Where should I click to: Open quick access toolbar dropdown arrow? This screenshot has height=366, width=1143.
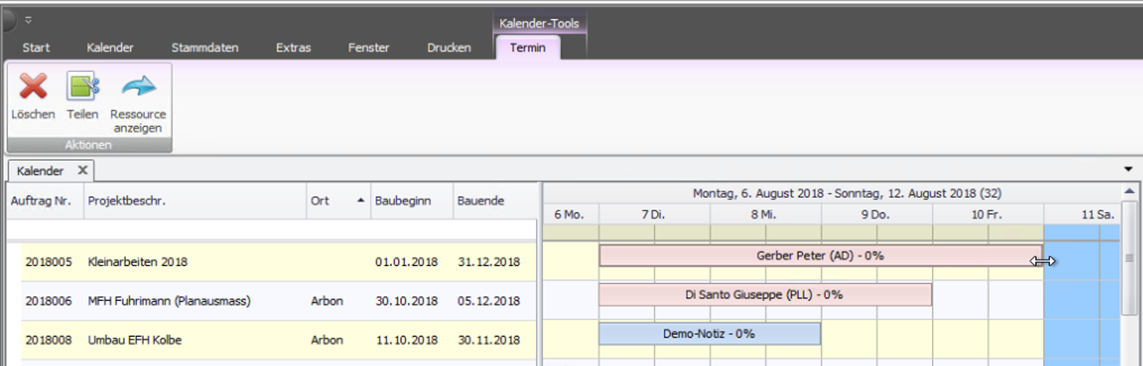tap(28, 20)
